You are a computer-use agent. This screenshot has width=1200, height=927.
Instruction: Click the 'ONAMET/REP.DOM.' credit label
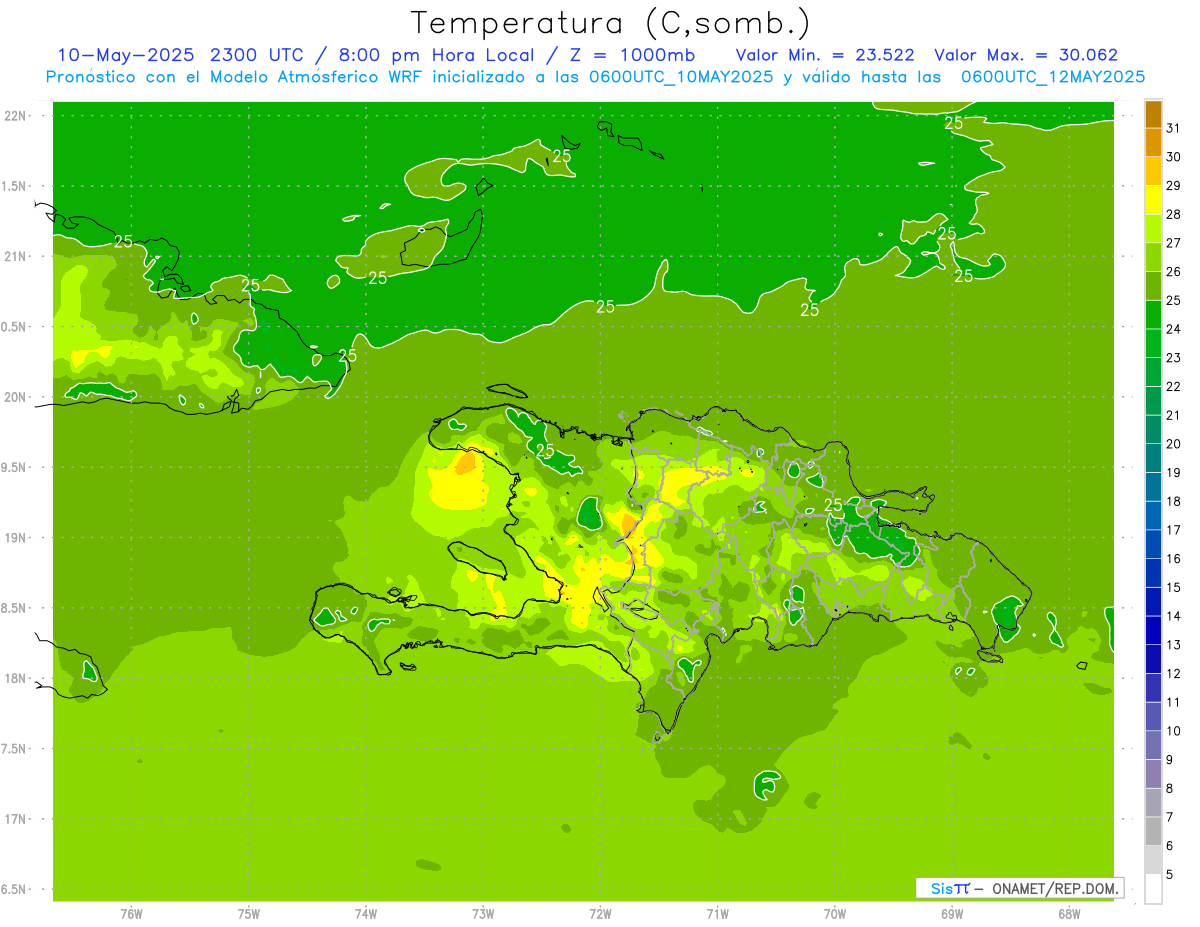pyautogui.click(x=1054, y=888)
